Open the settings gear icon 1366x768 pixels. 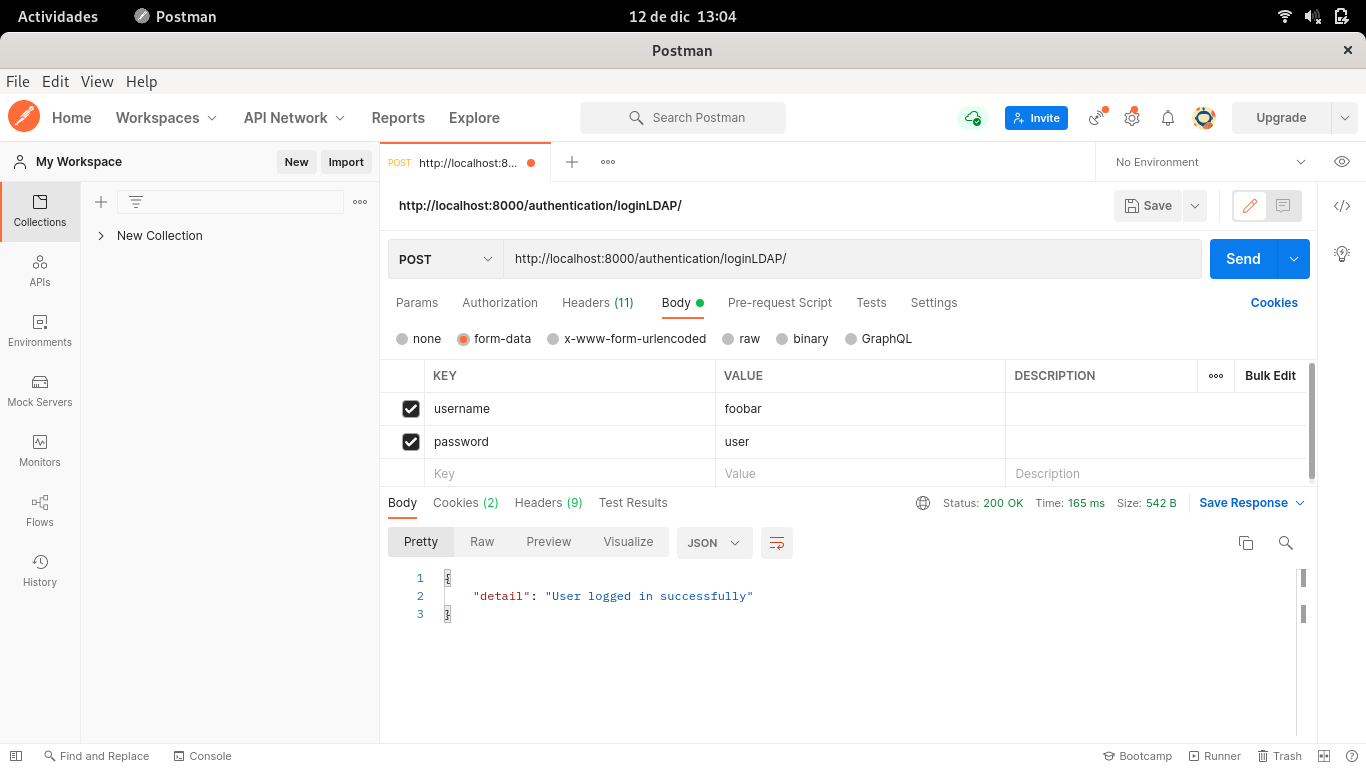point(1132,118)
